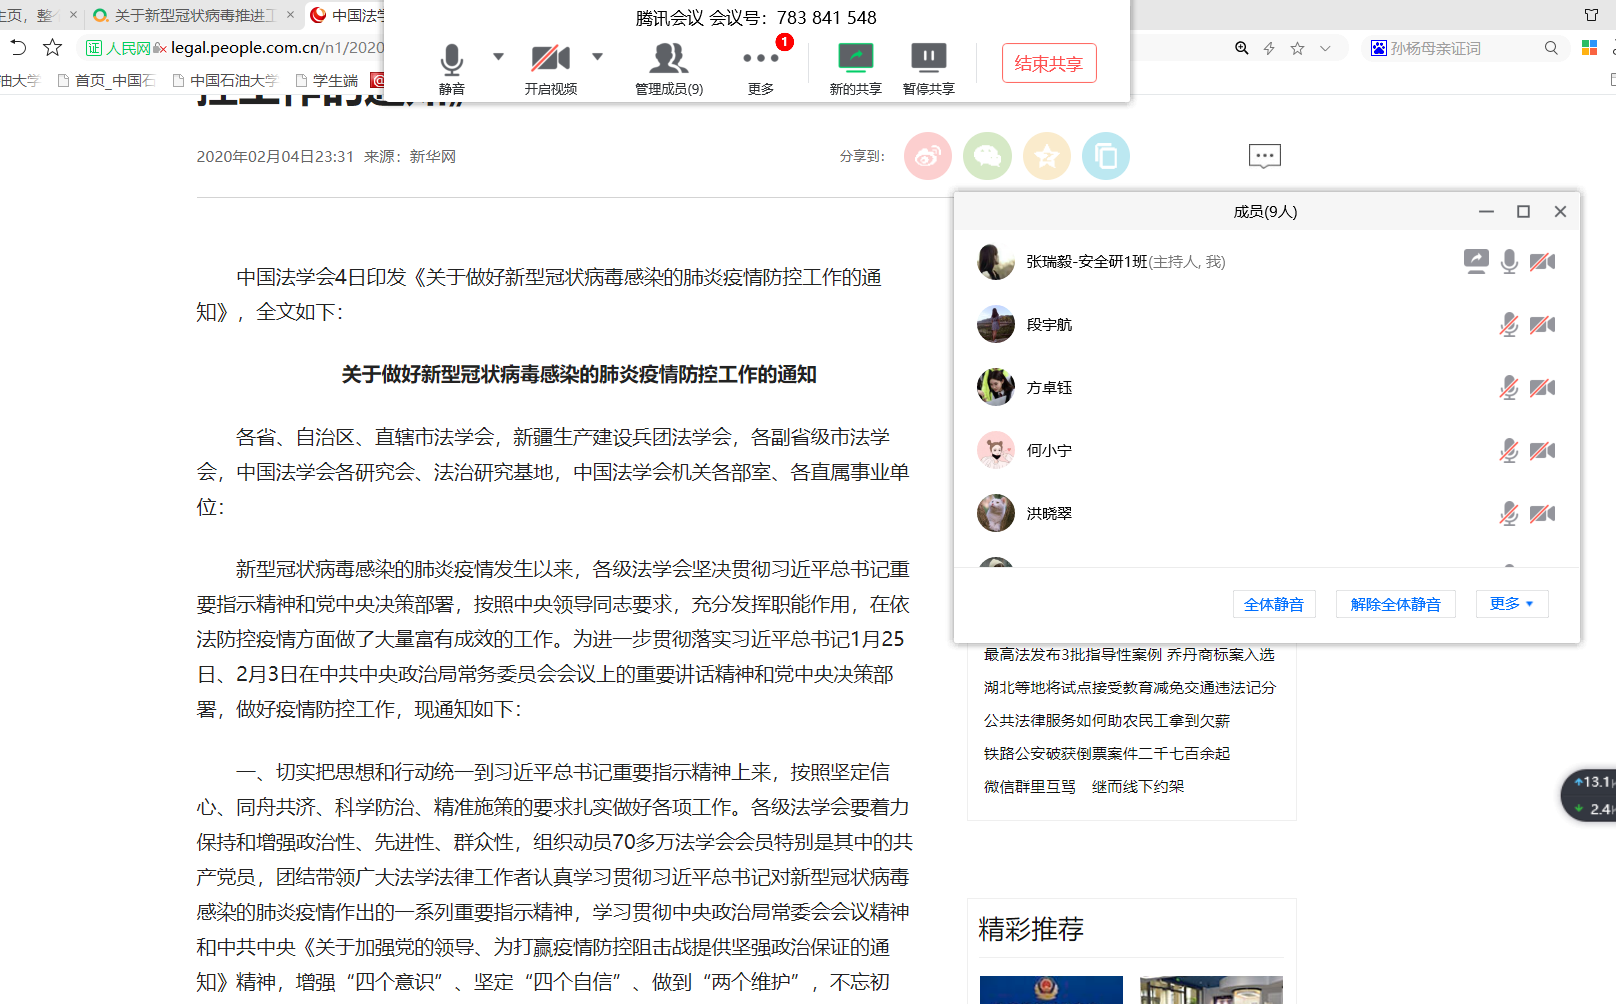The height and width of the screenshot is (1004, 1616).
Task: Copy the article link via copy icon
Action: (x=1106, y=156)
